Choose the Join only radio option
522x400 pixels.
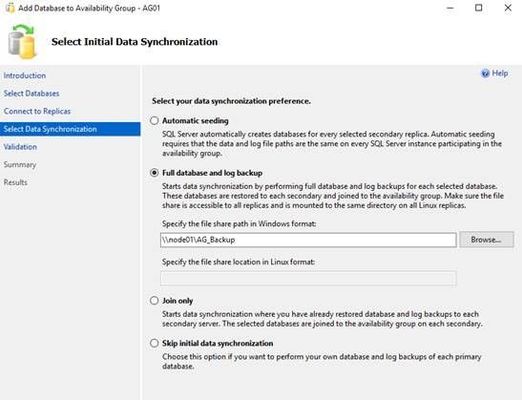tap(154, 301)
